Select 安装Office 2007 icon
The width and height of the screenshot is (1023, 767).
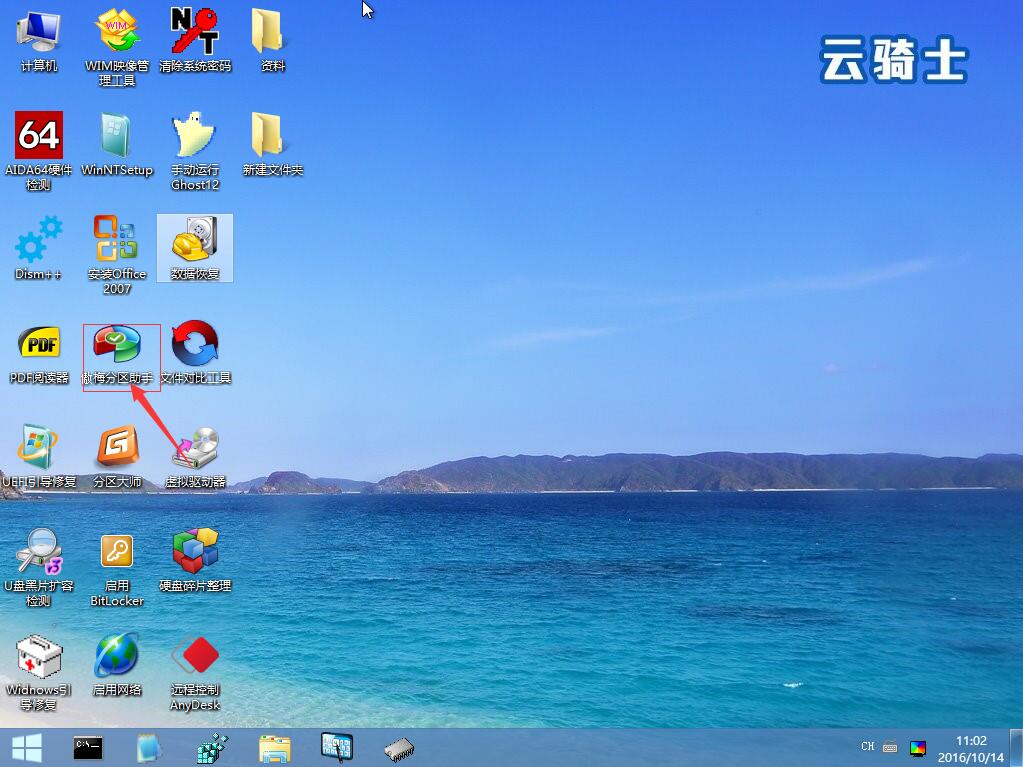(x=117, y=255)
